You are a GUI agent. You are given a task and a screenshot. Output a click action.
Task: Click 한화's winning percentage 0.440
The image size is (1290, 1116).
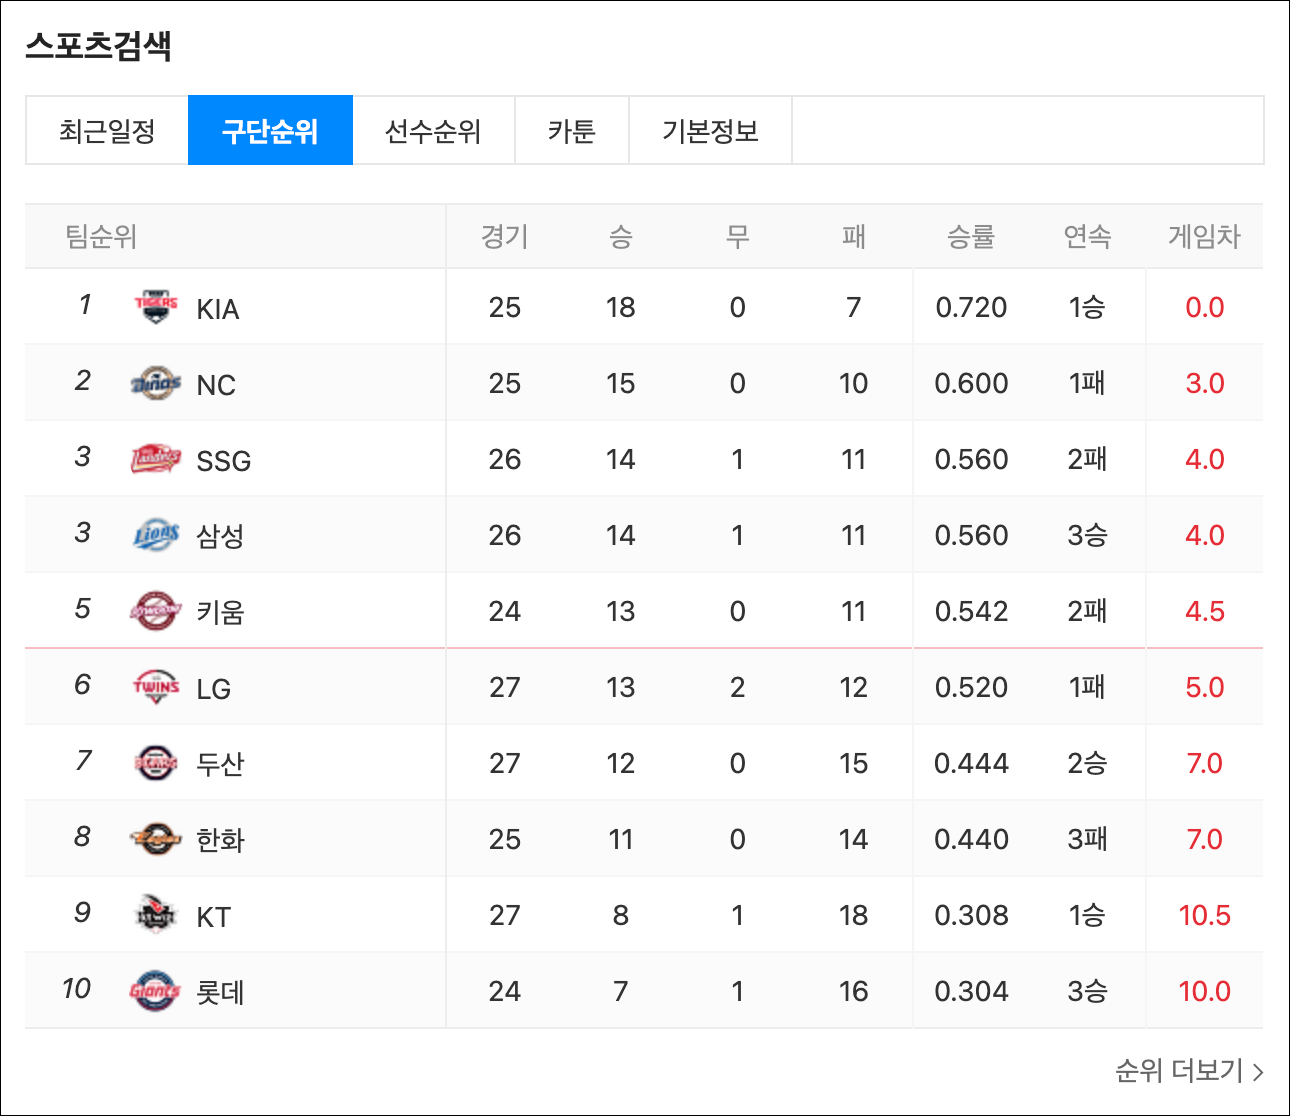pyautogui.click(x=971, y=839)
